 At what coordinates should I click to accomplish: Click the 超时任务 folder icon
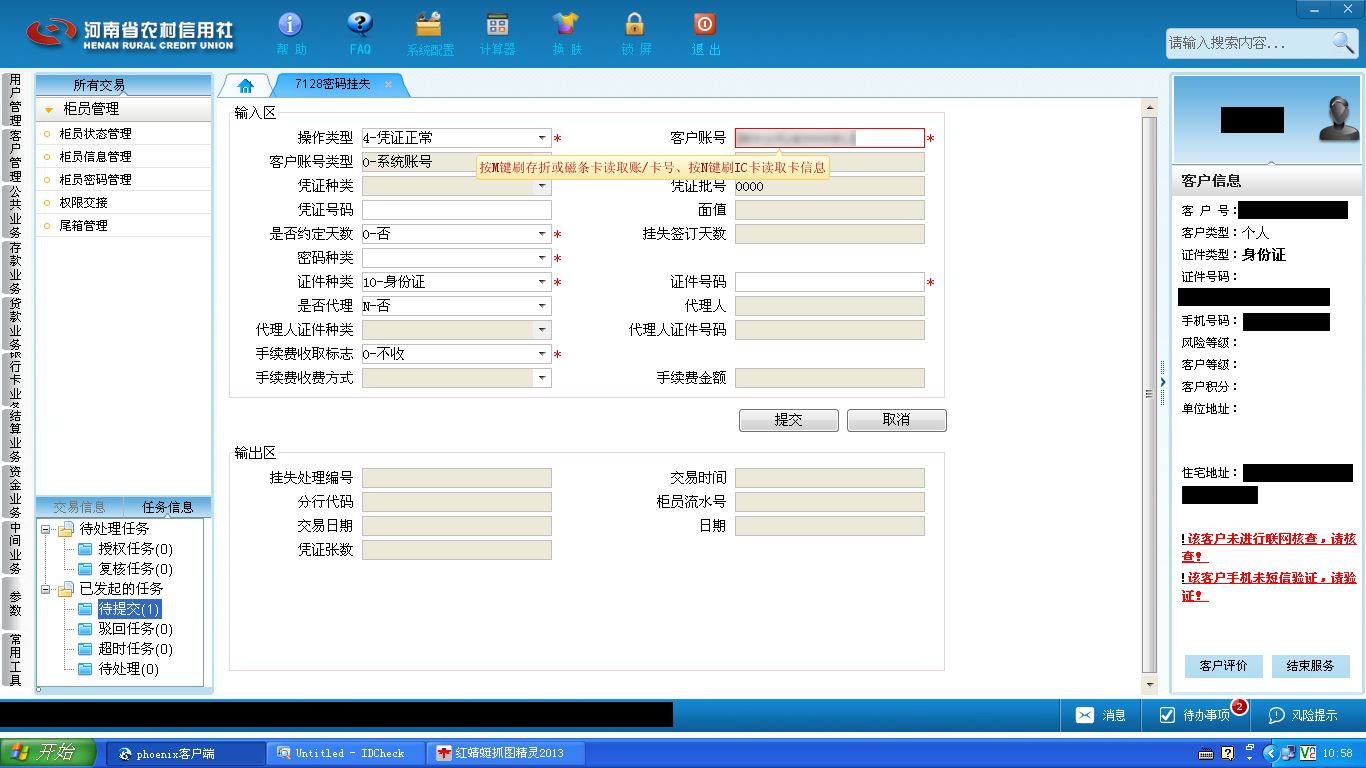click(85, 649)
